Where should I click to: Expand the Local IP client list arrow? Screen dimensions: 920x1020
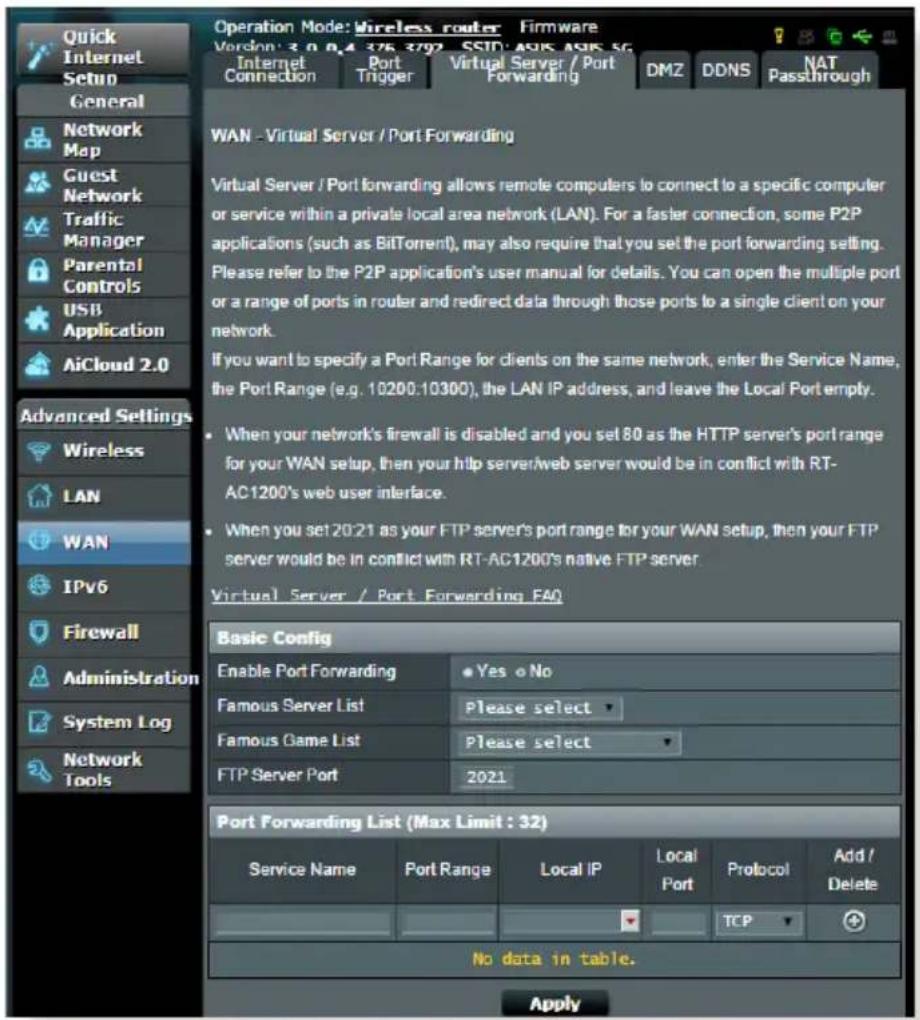(x=630, y=921)
